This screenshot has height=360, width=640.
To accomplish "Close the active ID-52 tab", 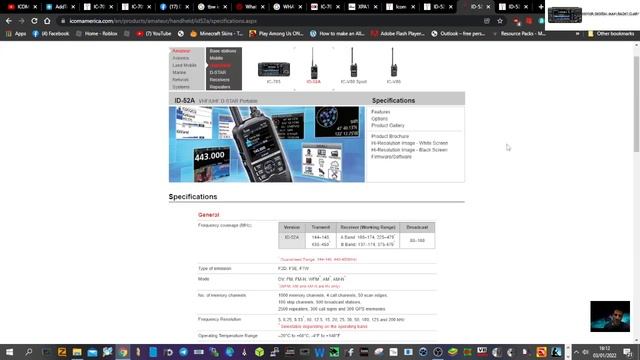I will (x=488, y=7).
